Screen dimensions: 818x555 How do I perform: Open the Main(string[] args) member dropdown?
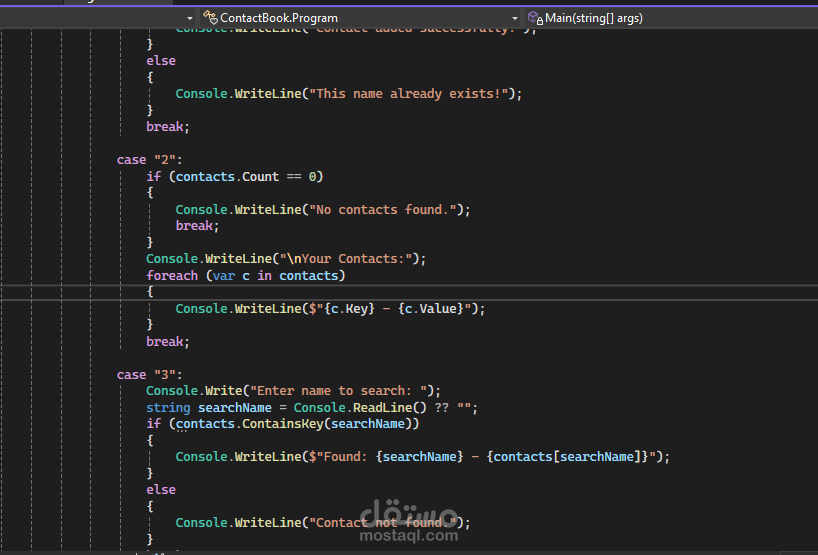pos(670,18)
